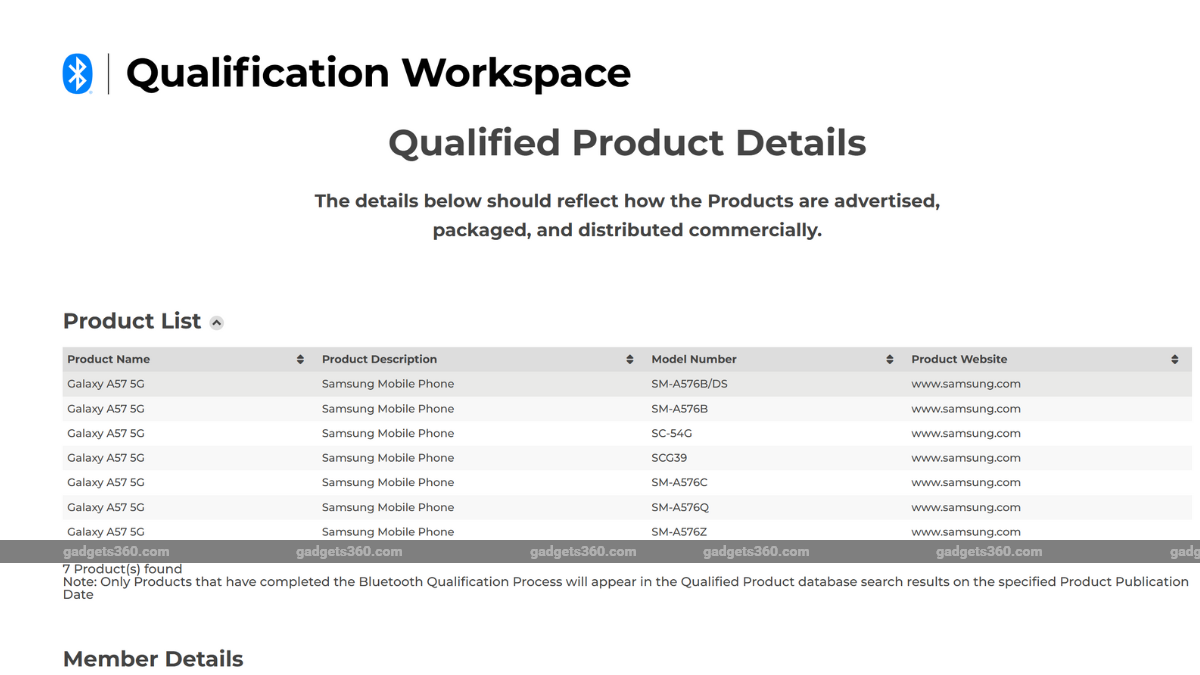1200x675 pixels.
Task: Click the Model Number header text
Action: 693,360
